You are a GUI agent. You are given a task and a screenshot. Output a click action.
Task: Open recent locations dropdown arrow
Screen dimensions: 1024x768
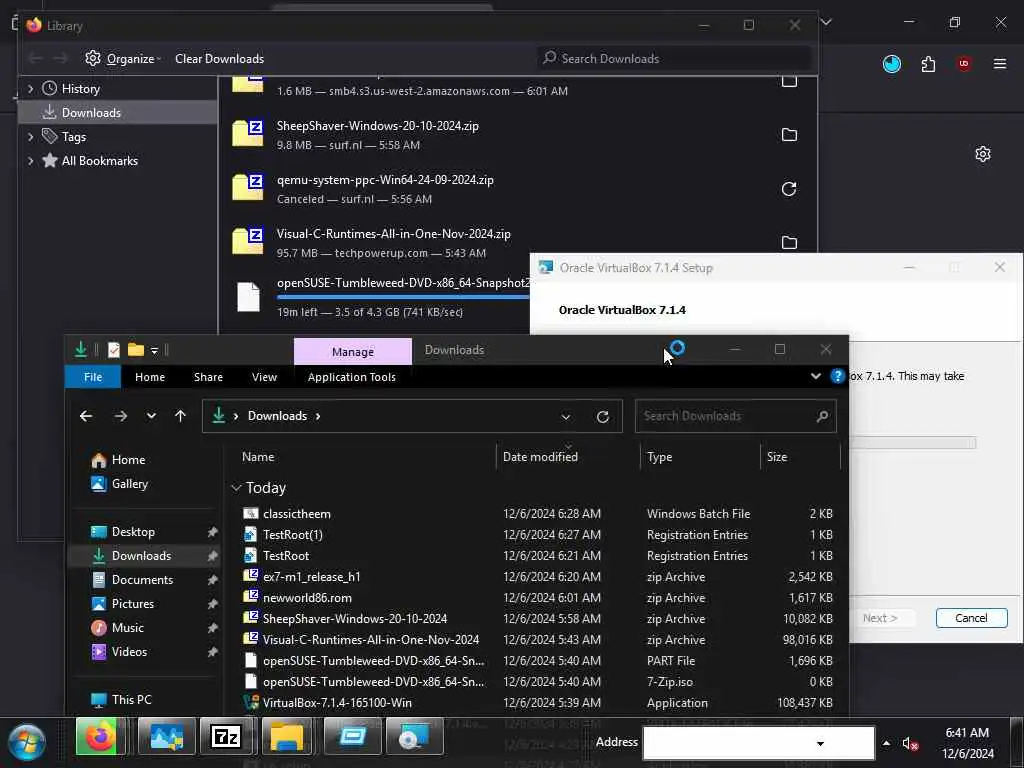tap(152, 416)
